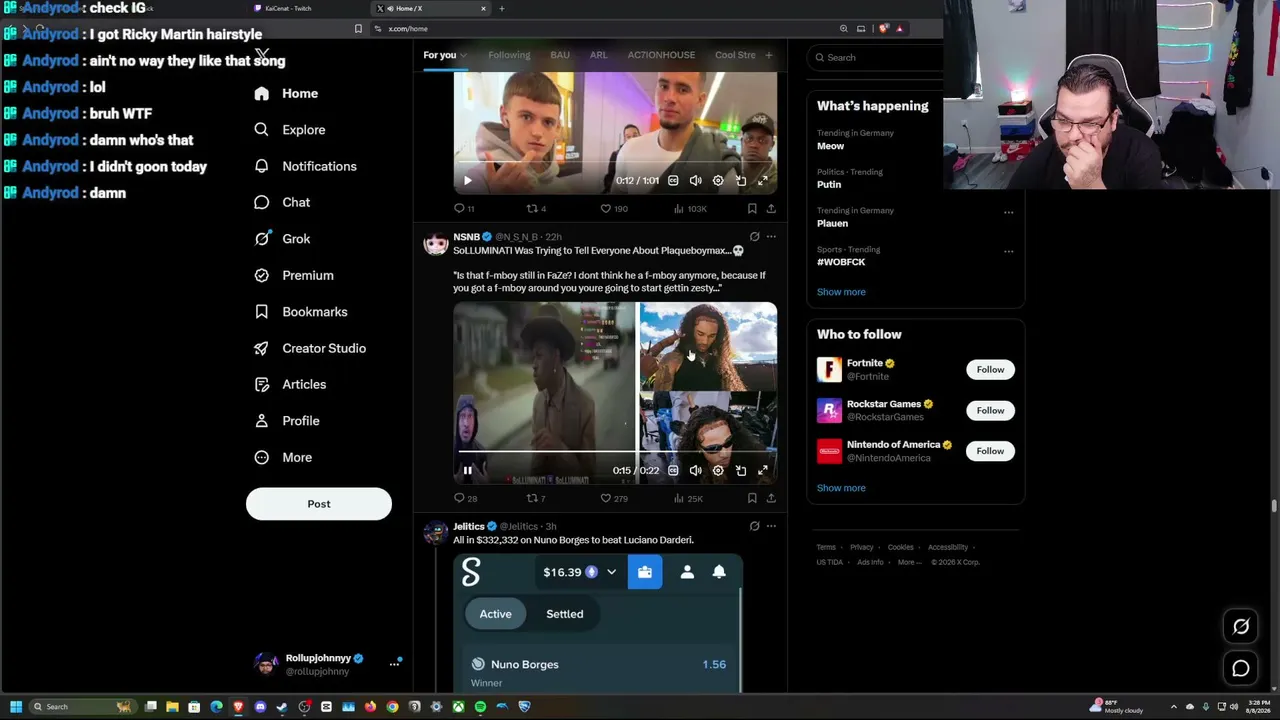This screenshot has height=720, width=1280.
Task: Open Spotify from the Windows taskbar
Action: pos(480,707)
